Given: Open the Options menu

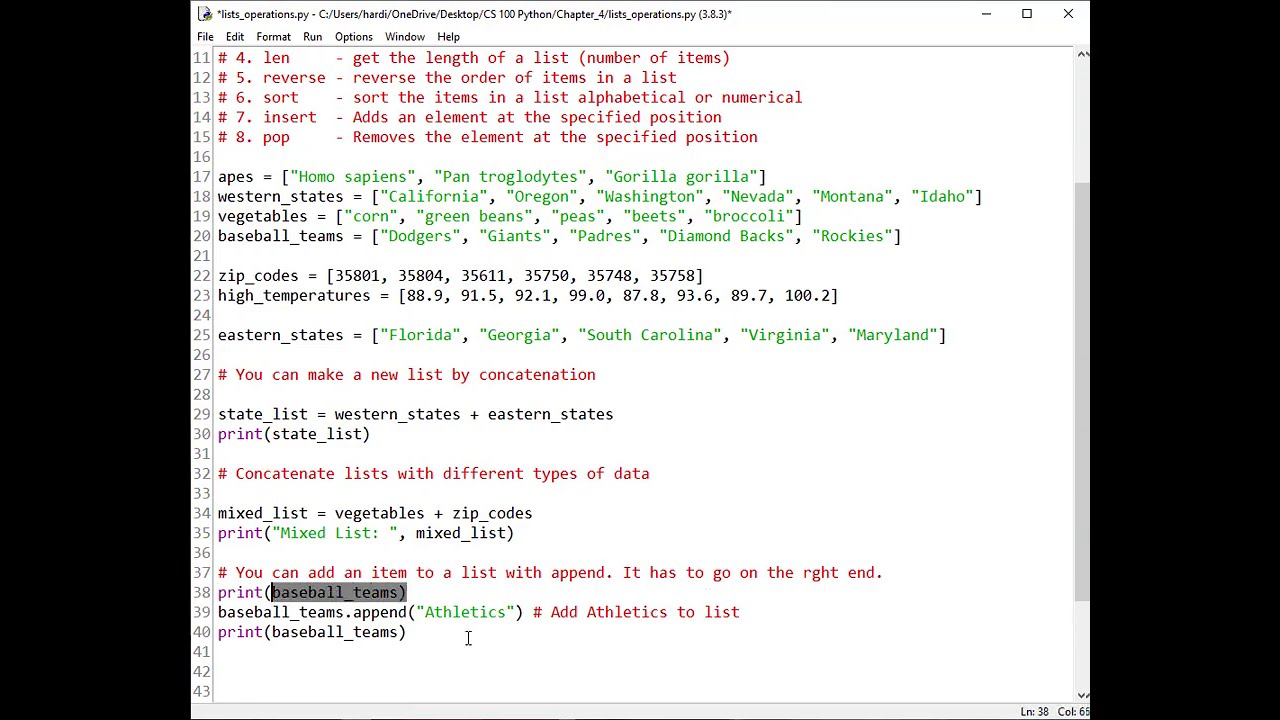Looking at the screenshot, I should (x=354, y=37).
